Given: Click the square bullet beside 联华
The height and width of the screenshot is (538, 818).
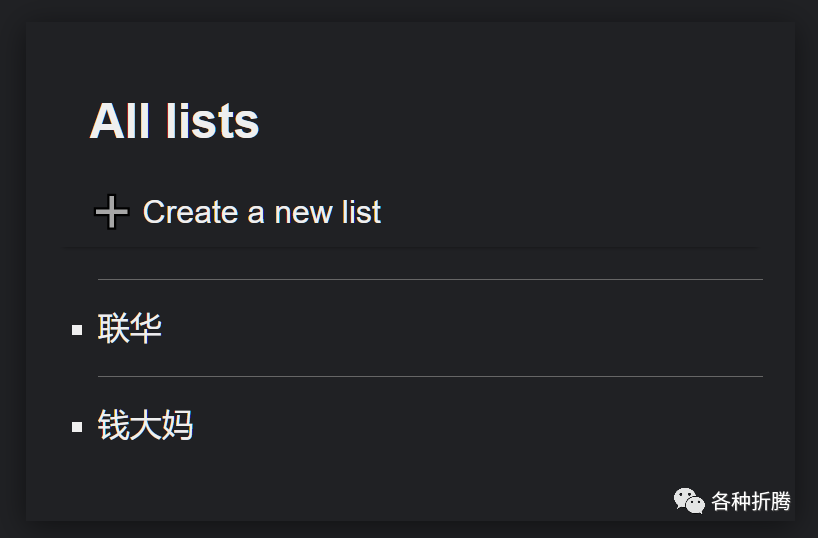Looking at the screenshot, I should [77, 330].
